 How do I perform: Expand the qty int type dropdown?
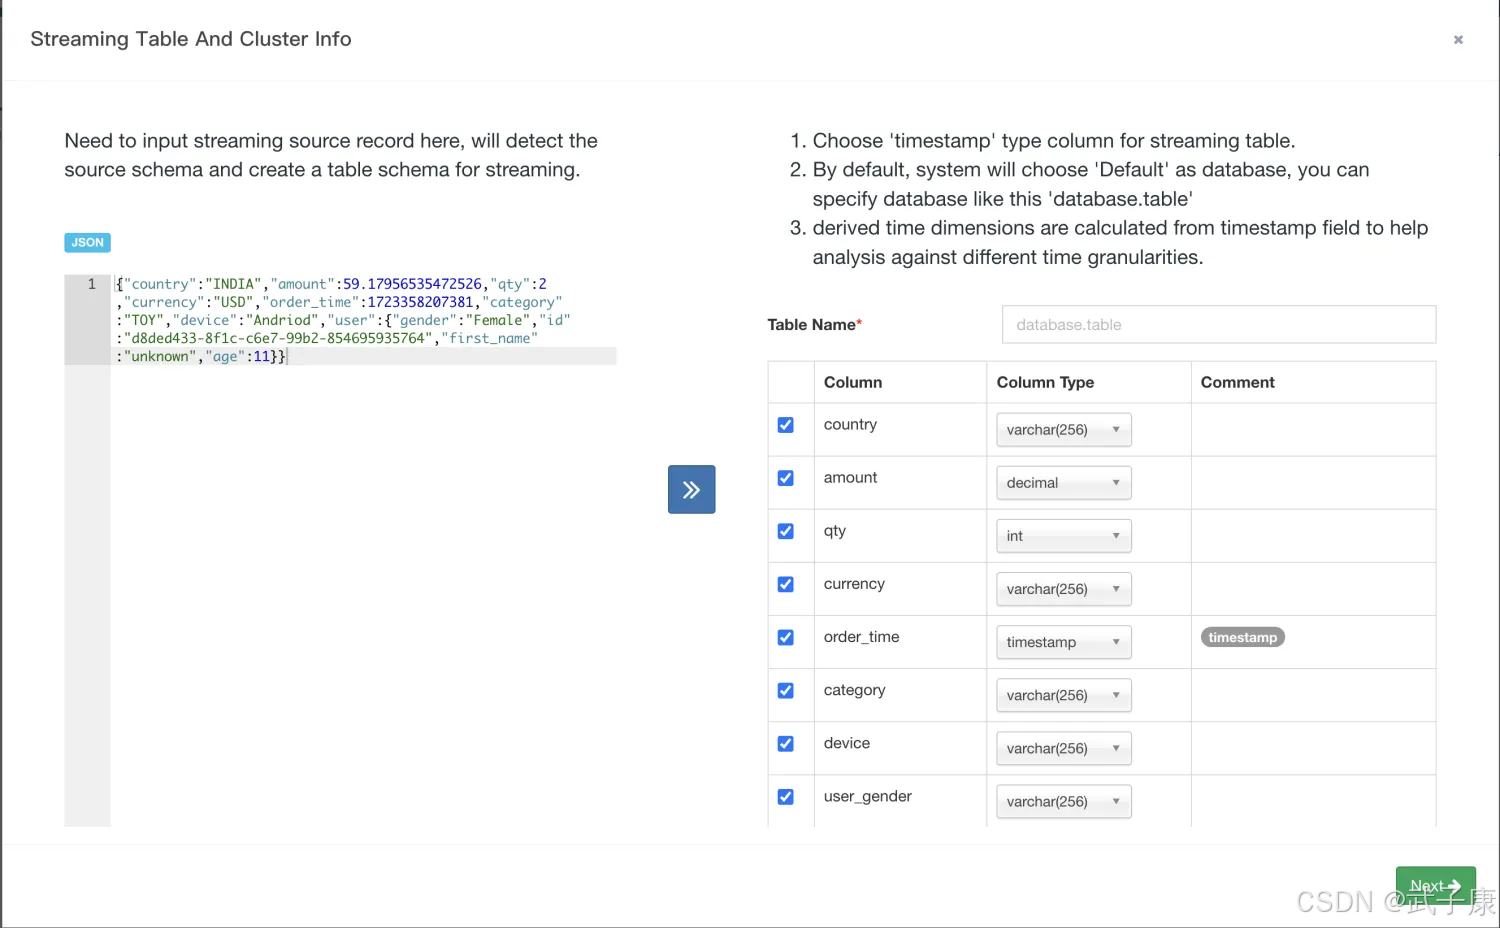[x=1063, y=536]
